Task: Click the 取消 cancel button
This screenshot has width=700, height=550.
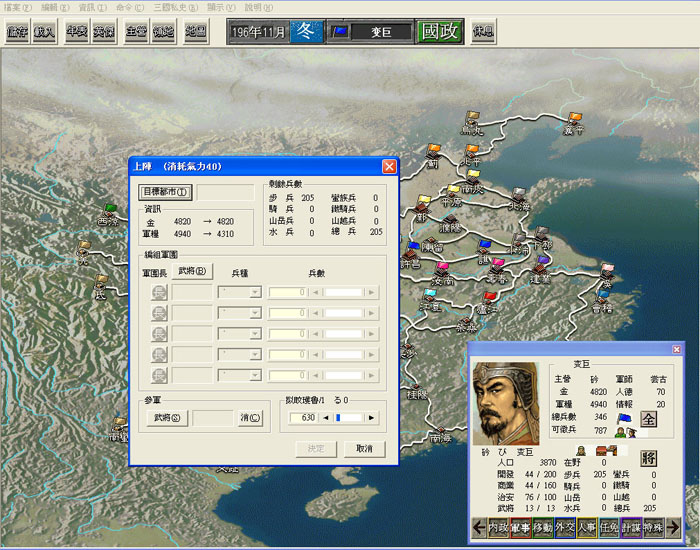Action: click(363, 449)
